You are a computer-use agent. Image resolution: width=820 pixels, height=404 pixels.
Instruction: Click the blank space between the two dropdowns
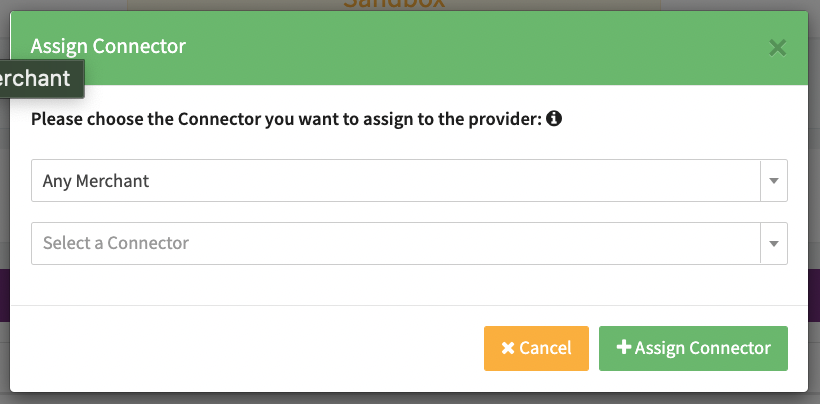(x=400, y=212)
